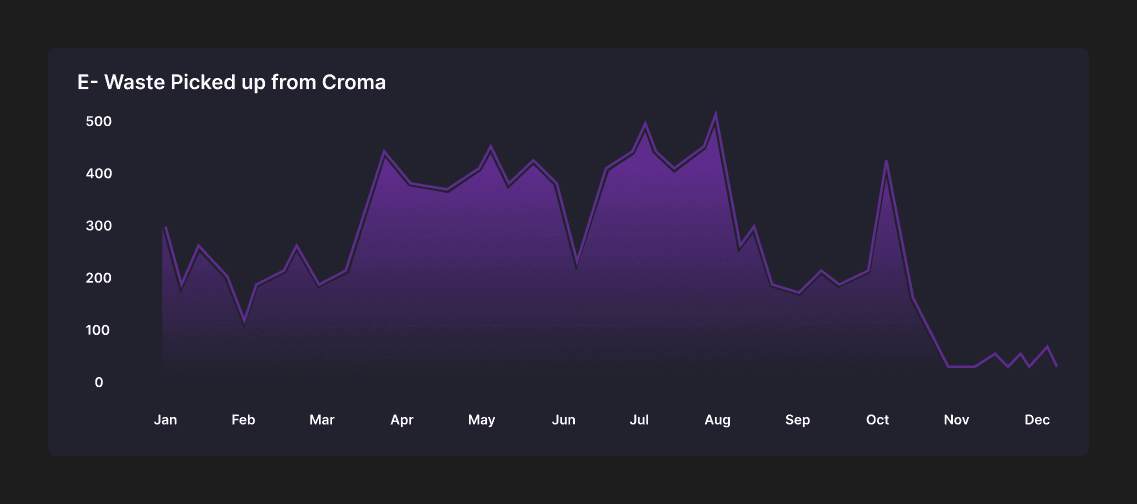Click the 100 y-axis value
The height and width of the screenshot is (504, 1137).
click(x=99, y=330)
